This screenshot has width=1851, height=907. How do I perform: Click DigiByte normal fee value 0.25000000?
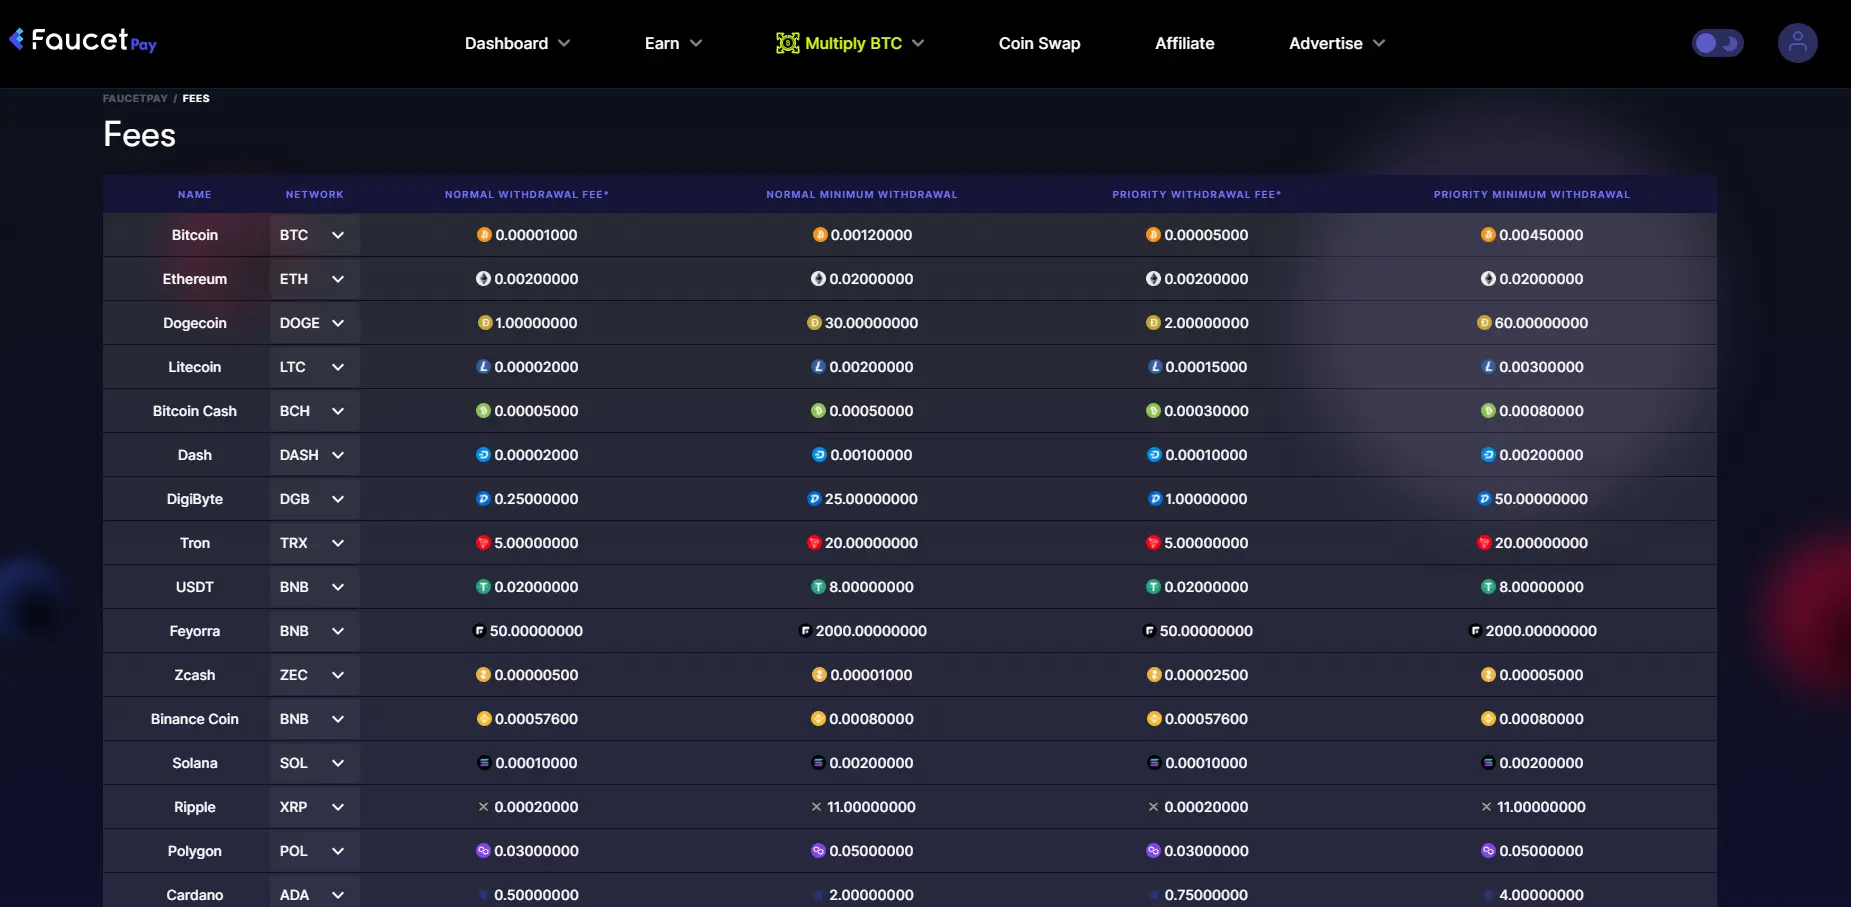point(536,499)
